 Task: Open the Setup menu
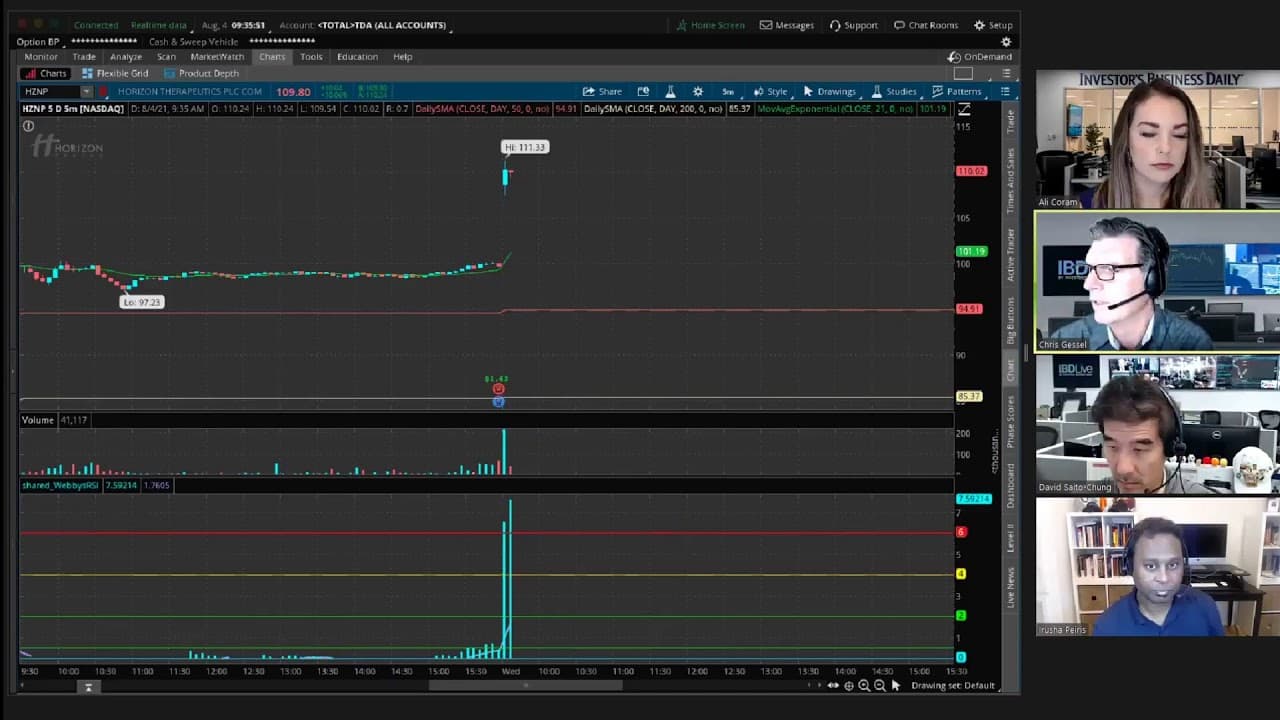[x=993, y=25]
